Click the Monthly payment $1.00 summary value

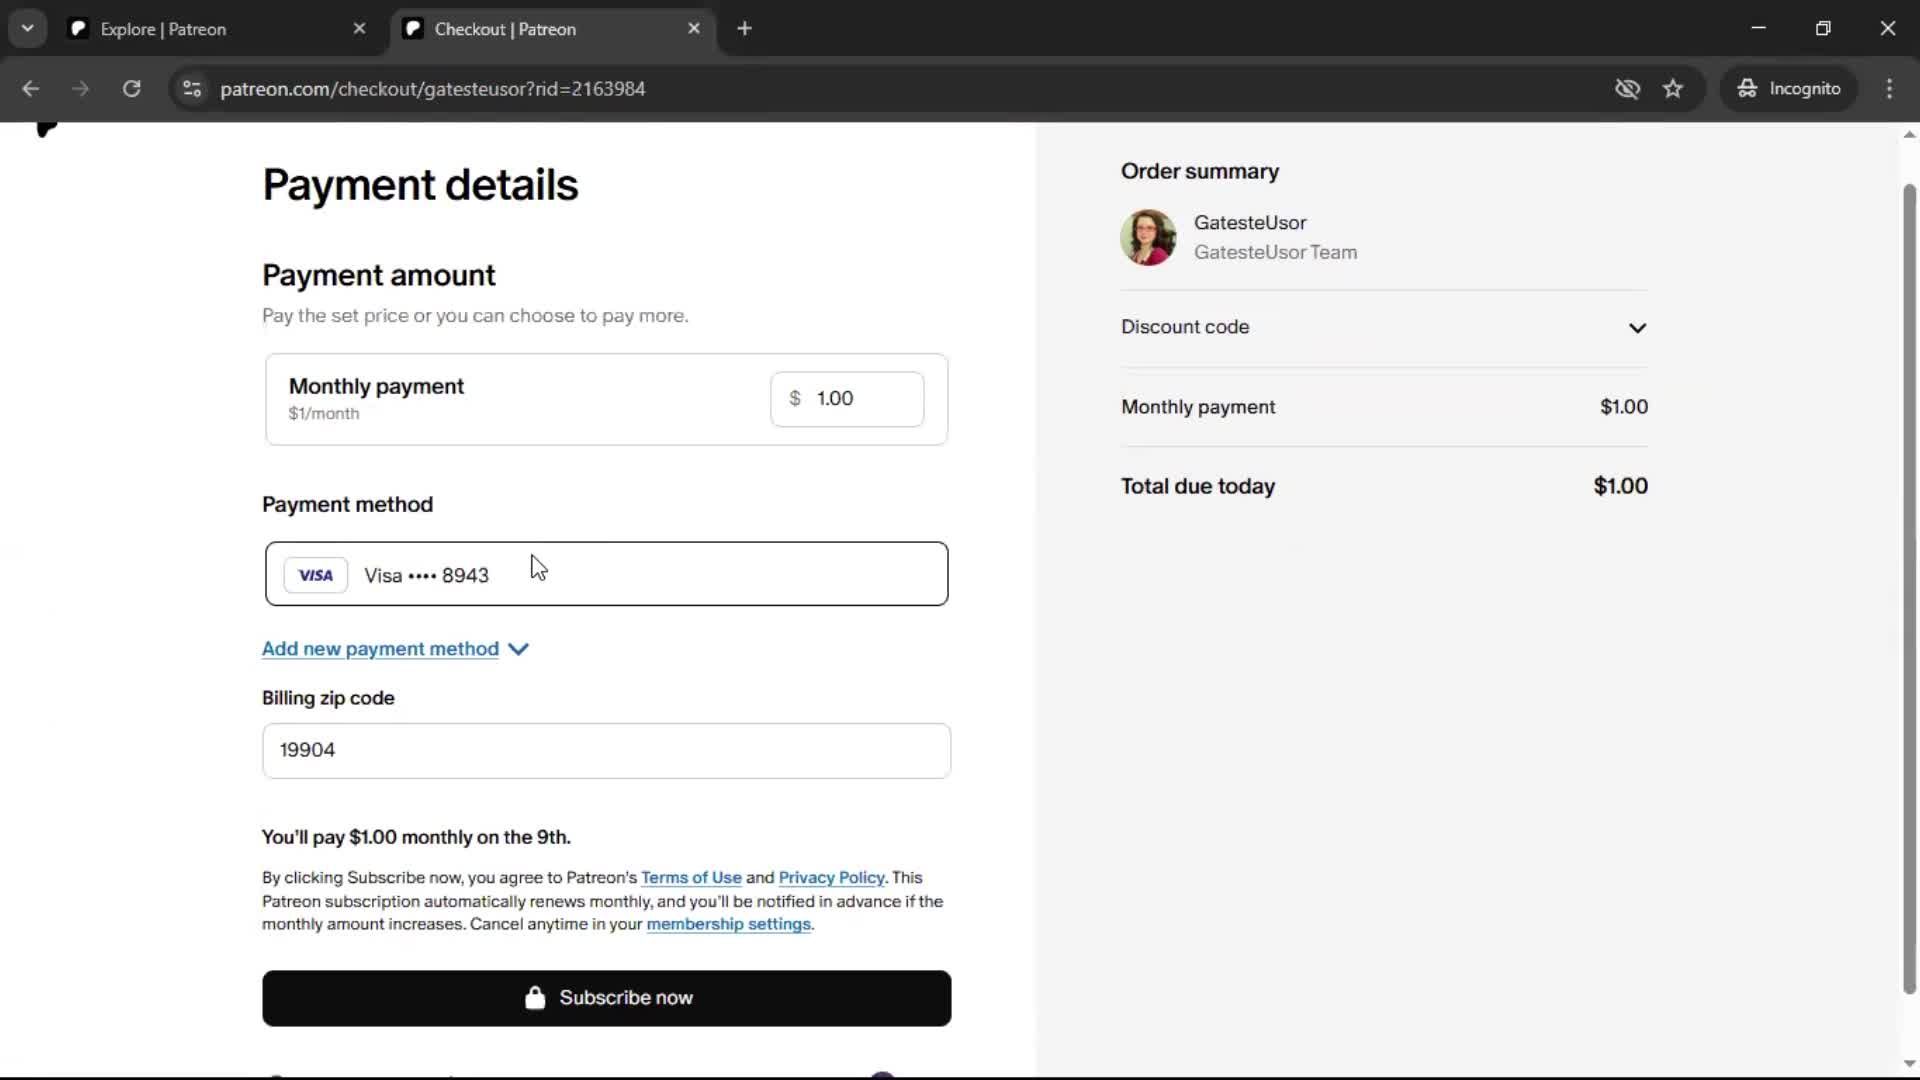coord(1624,407)
